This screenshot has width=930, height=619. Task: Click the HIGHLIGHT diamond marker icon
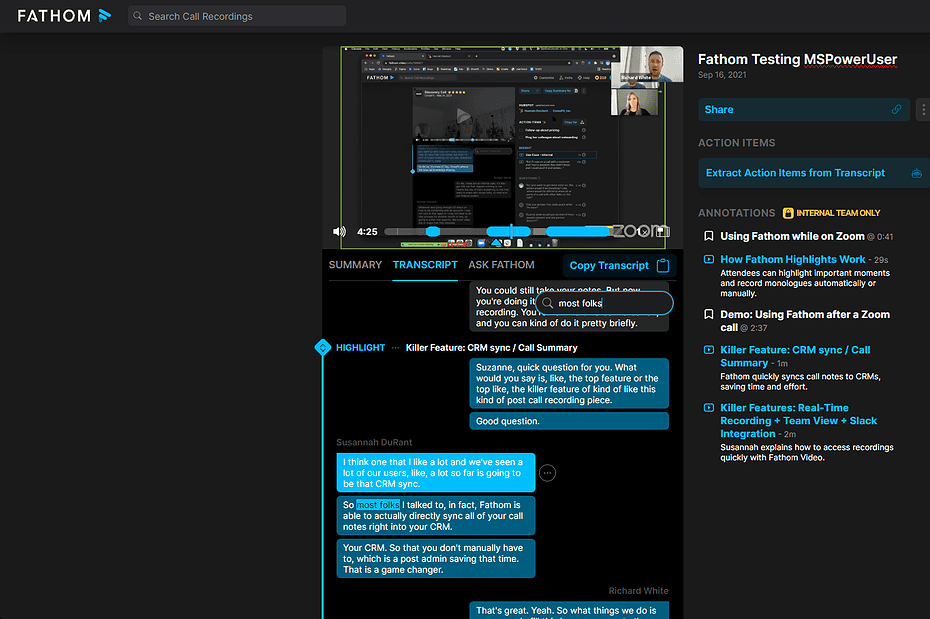coord(323,347)
